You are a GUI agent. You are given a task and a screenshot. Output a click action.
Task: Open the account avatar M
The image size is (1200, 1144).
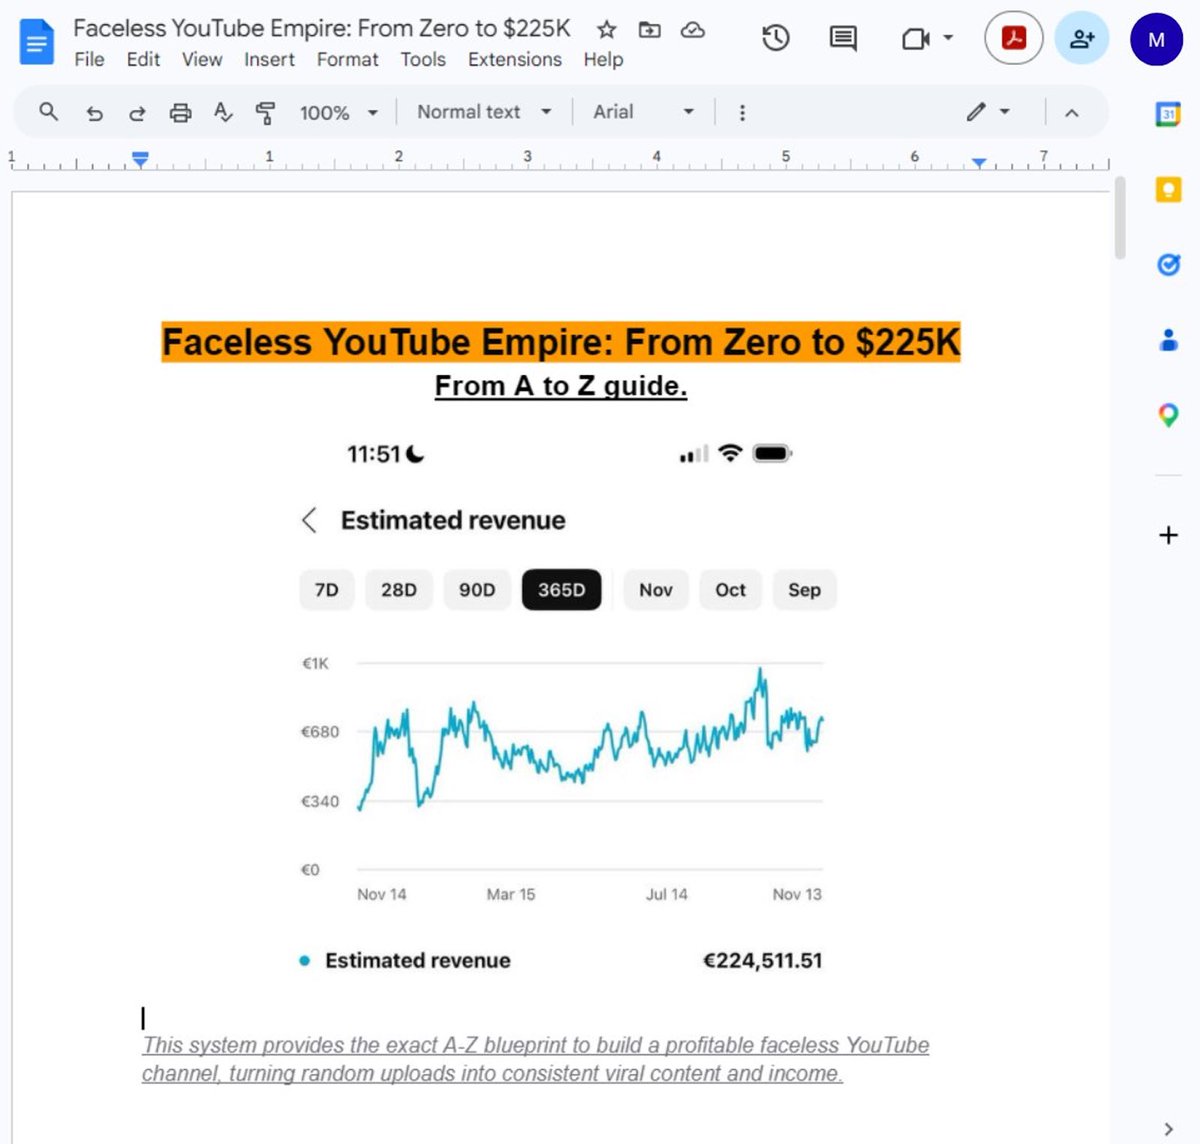coord(1156,40)
